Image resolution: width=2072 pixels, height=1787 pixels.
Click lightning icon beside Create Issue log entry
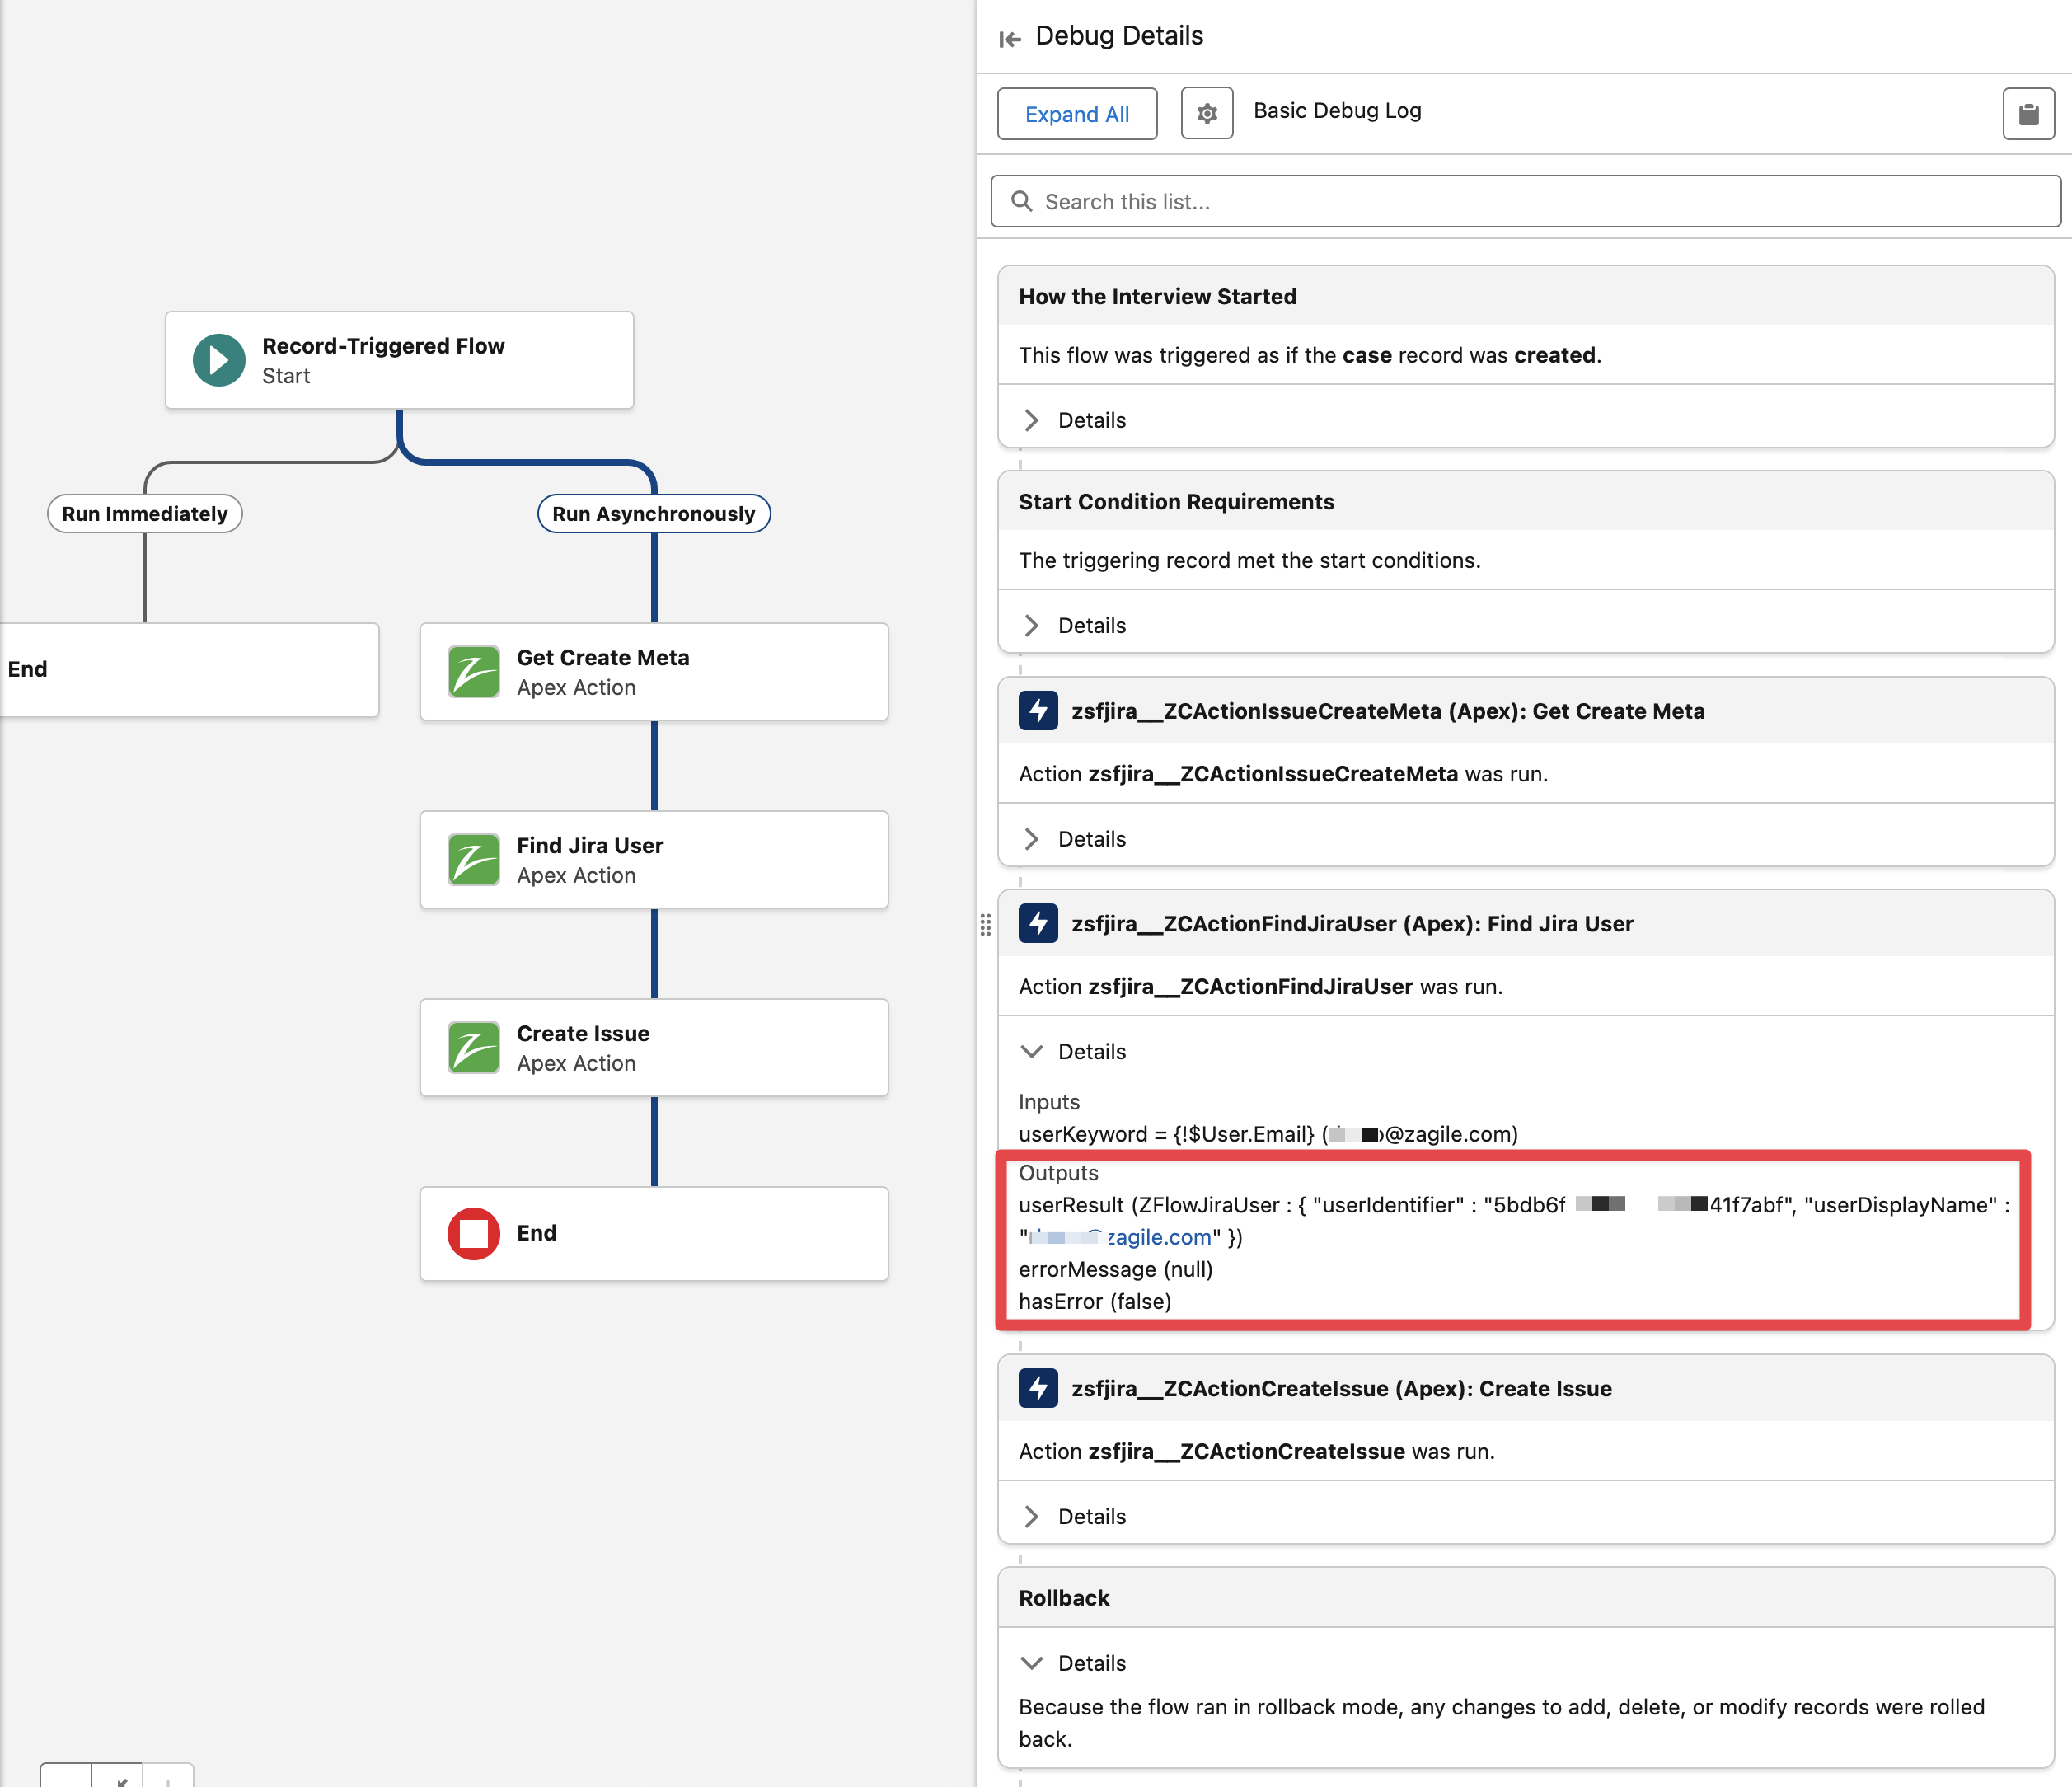1038,1388
